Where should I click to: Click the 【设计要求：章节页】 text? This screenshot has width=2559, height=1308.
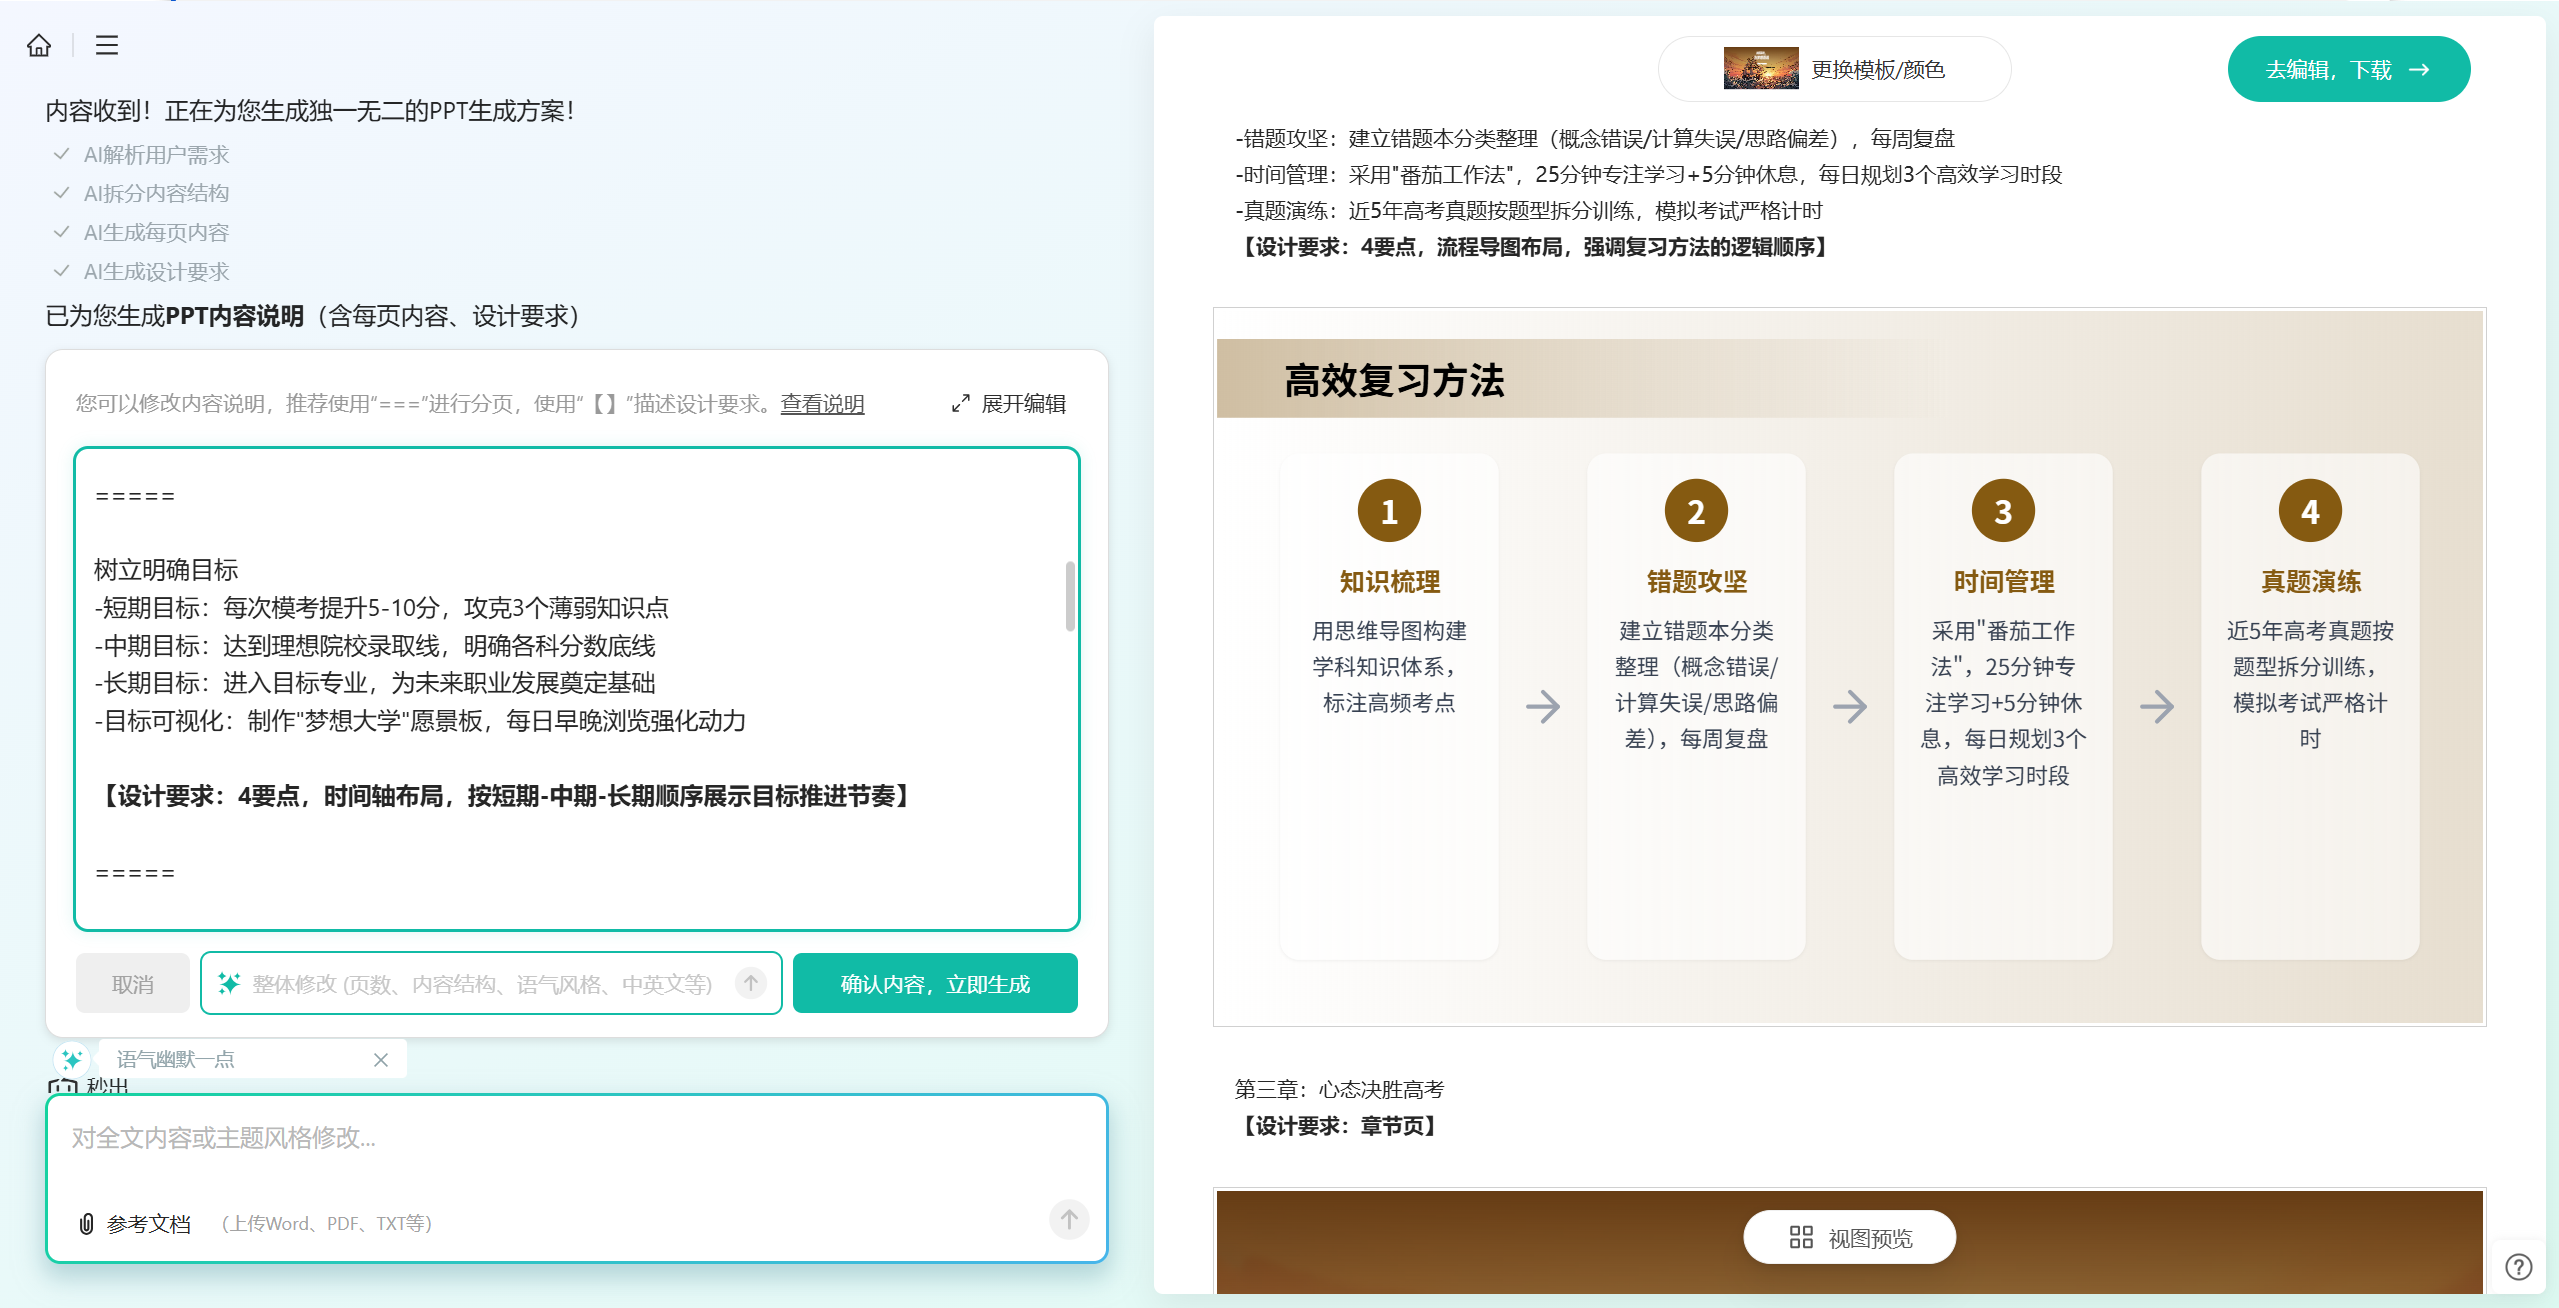pyautogui.click(x=1339, y=1126)
